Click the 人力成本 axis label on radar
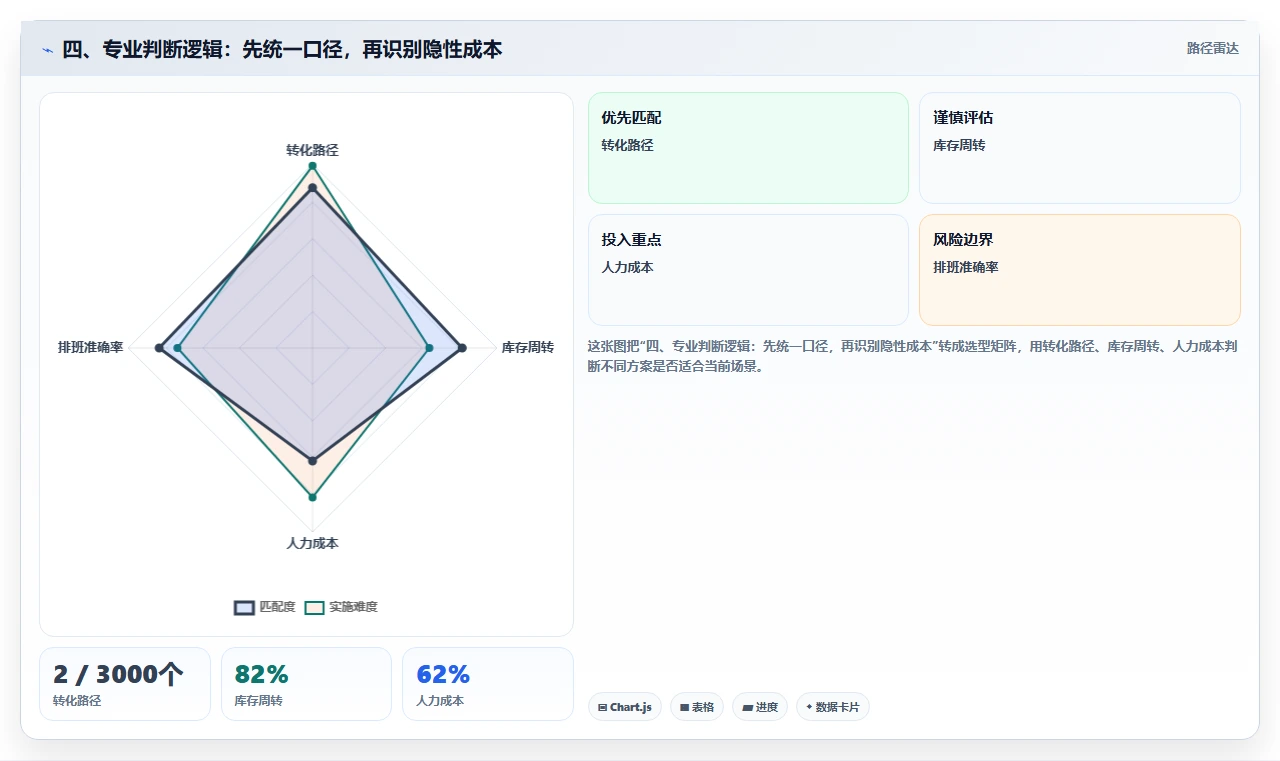The image size is (1280, 761). pos(312,543)
